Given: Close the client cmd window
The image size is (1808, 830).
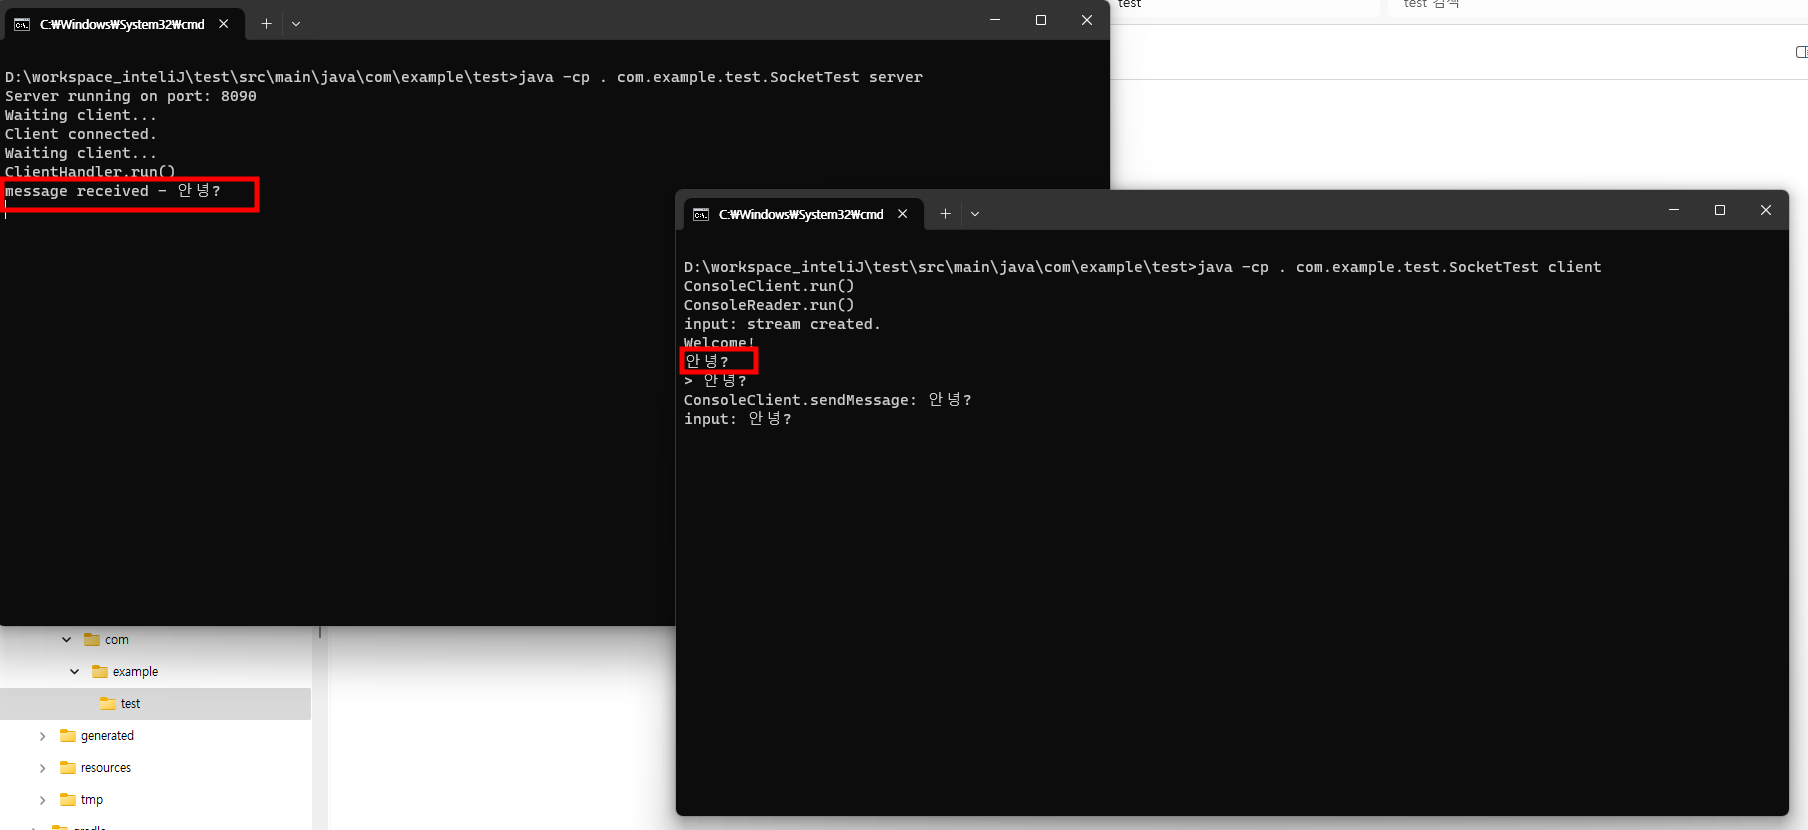Looking at the screenshot, I should pos(1766,210).
